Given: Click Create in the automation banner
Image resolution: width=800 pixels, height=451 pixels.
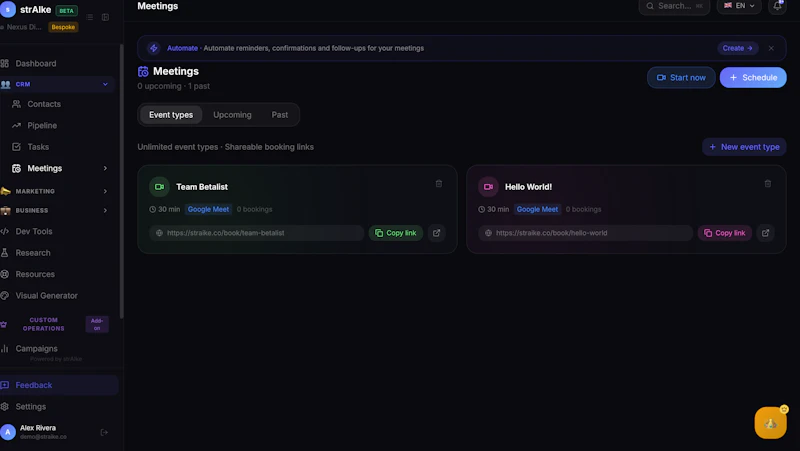Looking at the screenshot, I should (x=737, y=48).
